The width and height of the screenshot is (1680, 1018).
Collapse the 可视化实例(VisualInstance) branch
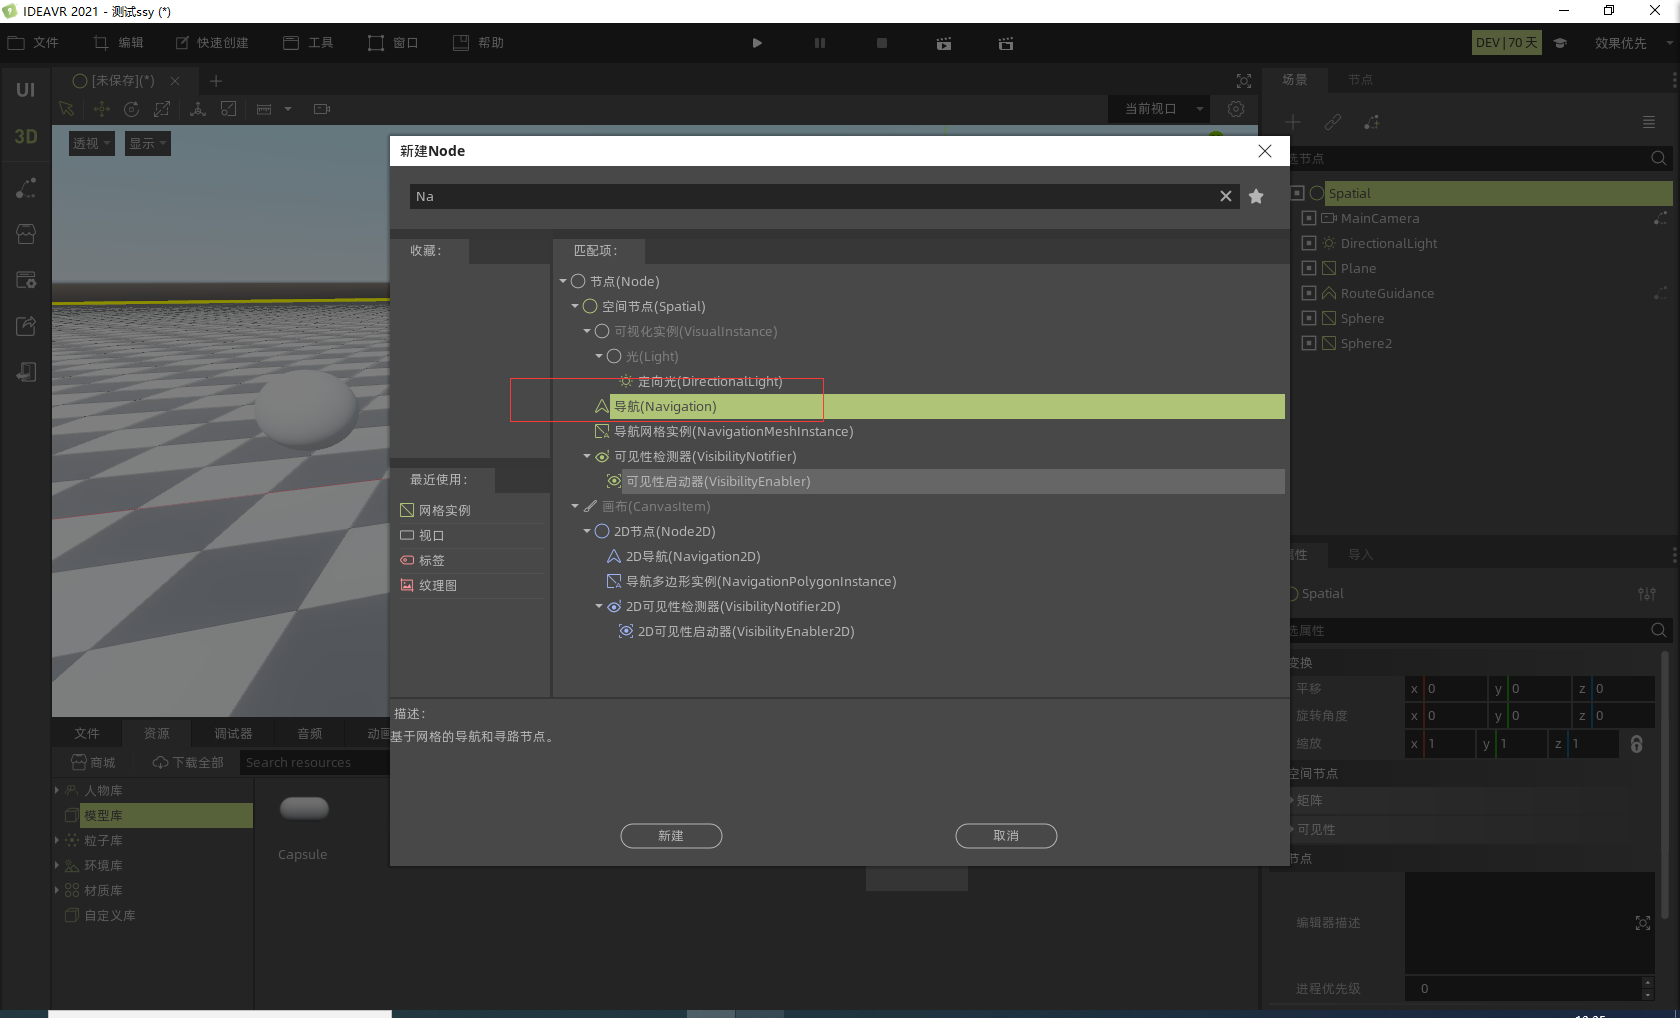(x=587, y=331)
